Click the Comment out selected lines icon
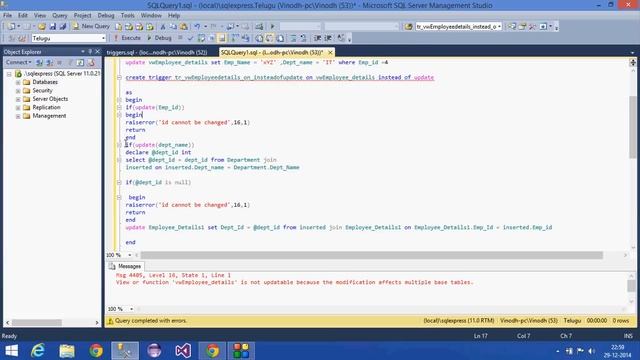The width and height of the screenshot is (640, 360). click(x=293, y=38)
